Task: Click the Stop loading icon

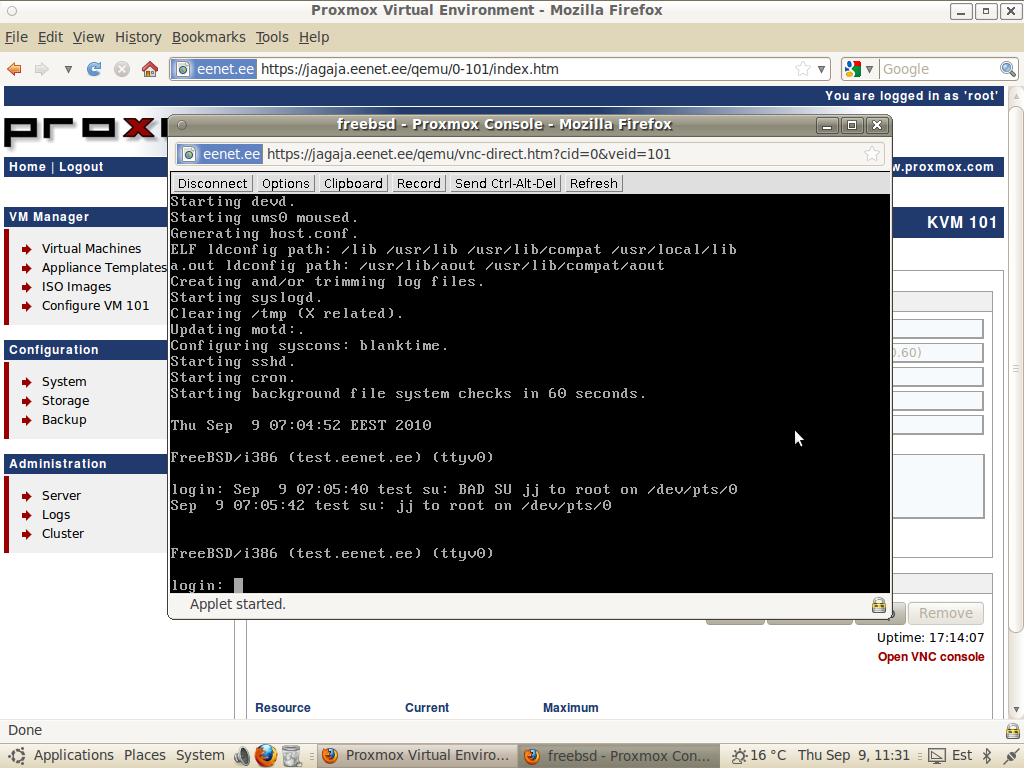Action: [122, 69]
